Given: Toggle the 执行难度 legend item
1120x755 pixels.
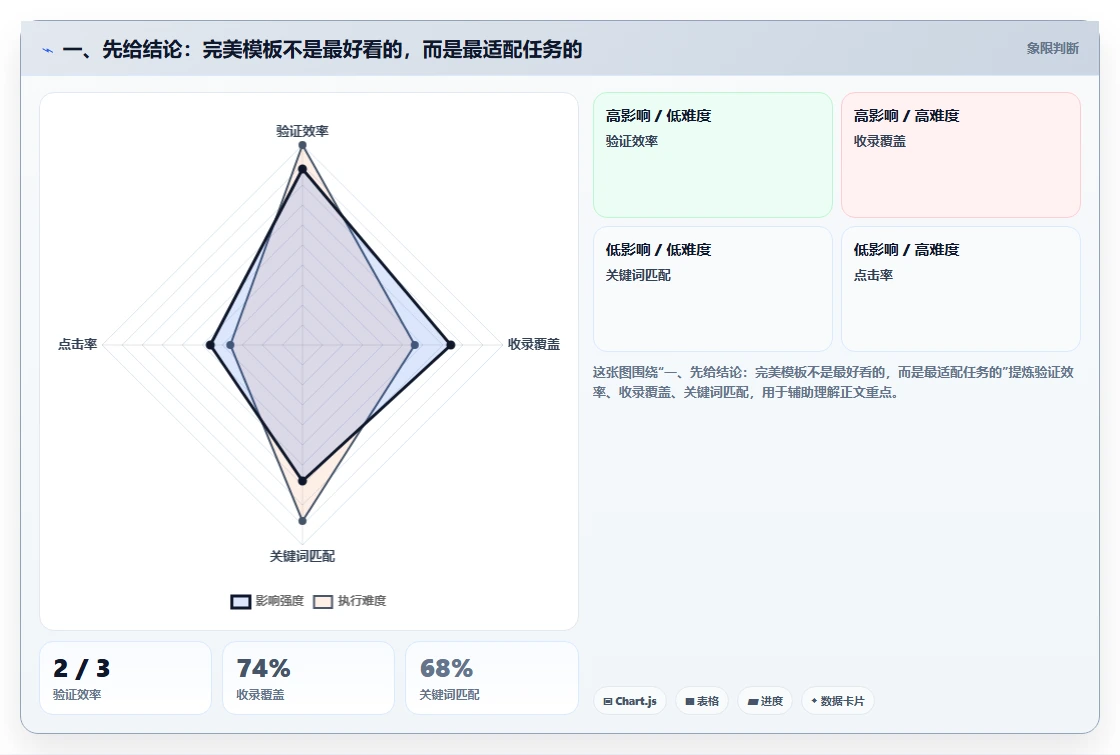Looking at the screenshot, I should (350, 601).
